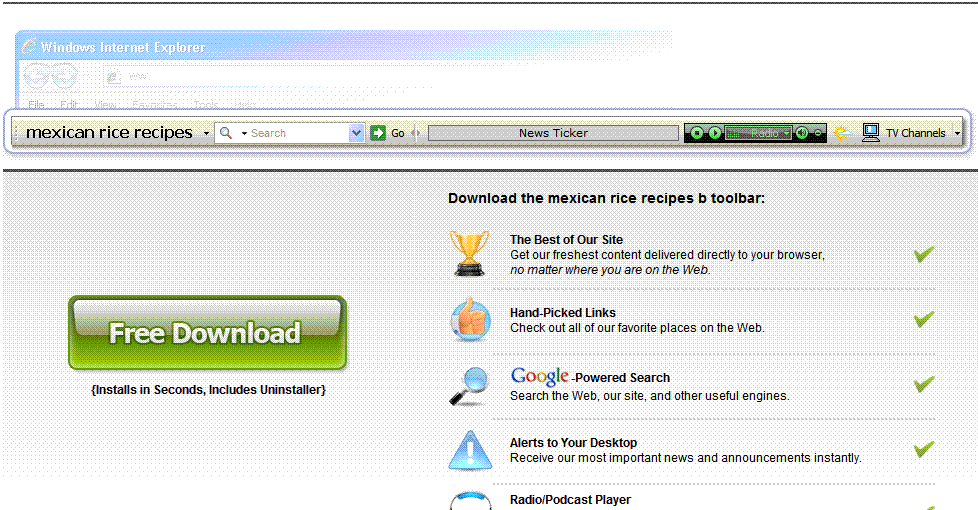978x510 pixels.
Task: Click the magnifier icon in toolbar search box
Action: [226, 133]
